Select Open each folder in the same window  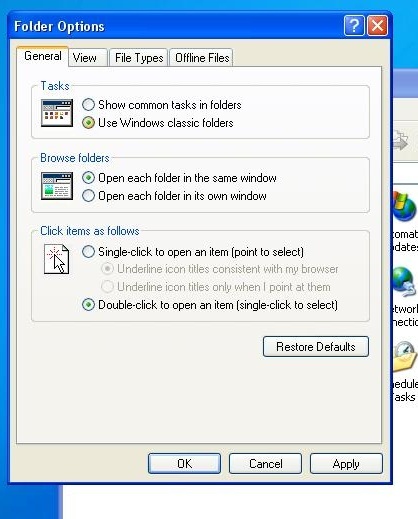pos(179,178)
